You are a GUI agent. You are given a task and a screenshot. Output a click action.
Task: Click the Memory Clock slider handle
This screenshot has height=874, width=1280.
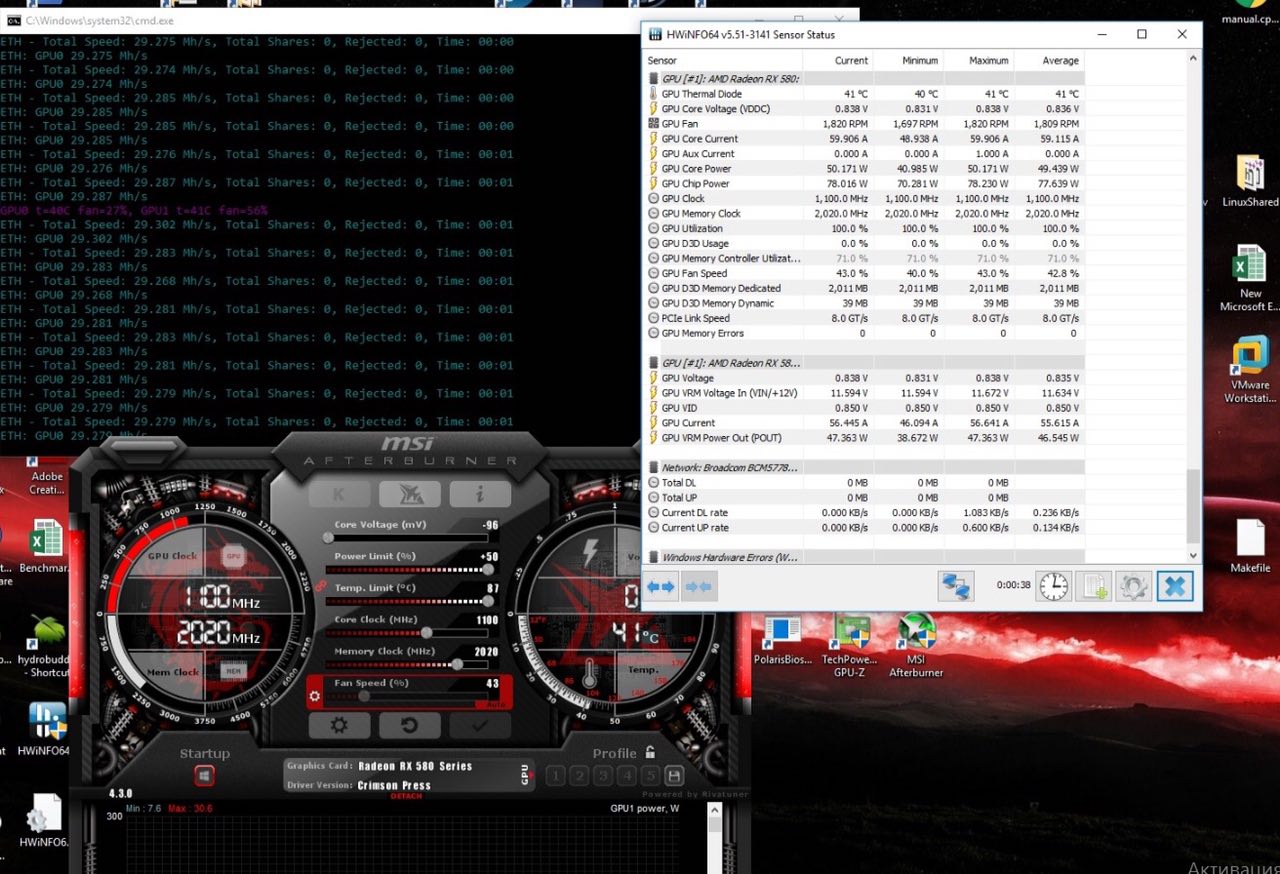[457, 665]
